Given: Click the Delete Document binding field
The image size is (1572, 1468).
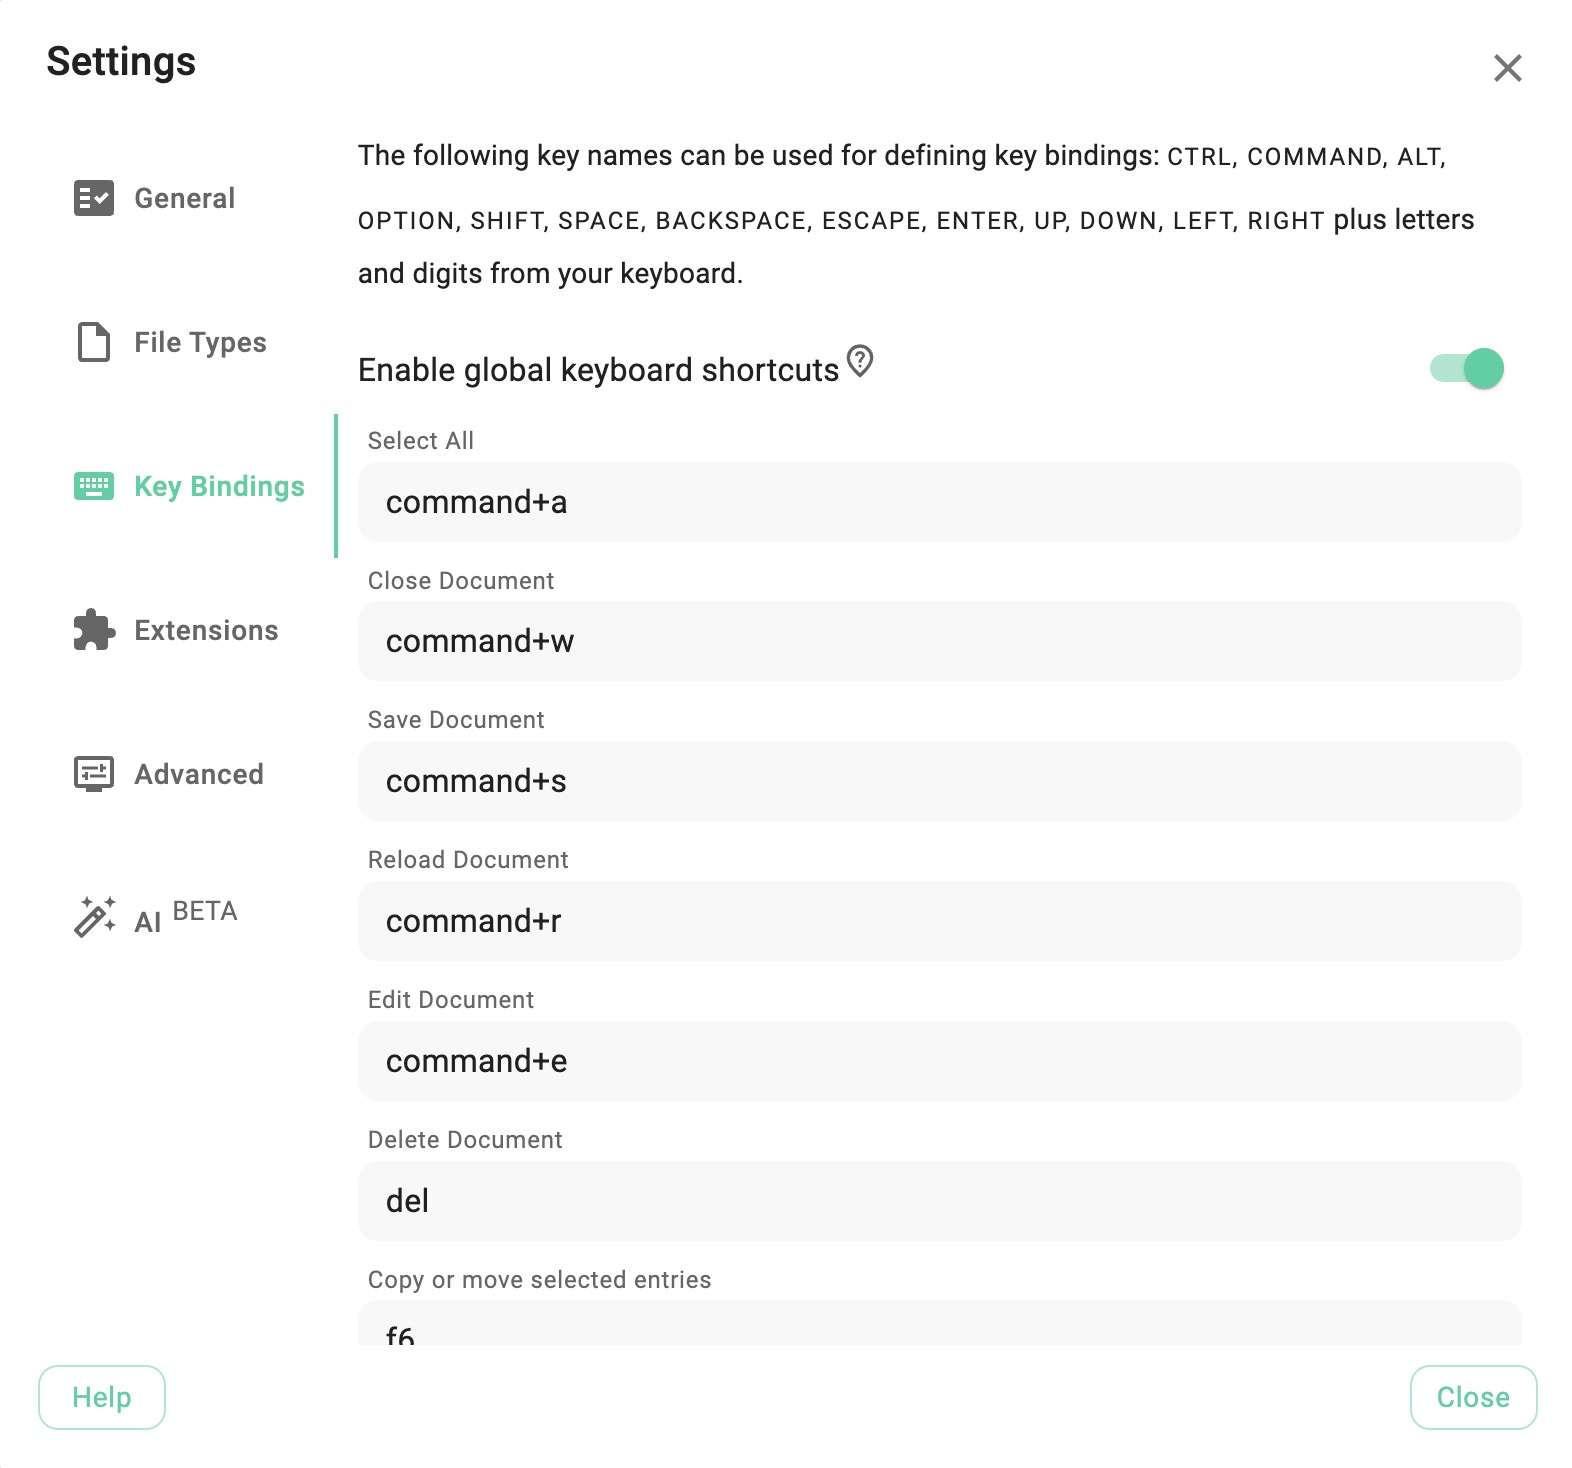Looking at the screenshot, I should [939, 1201].
